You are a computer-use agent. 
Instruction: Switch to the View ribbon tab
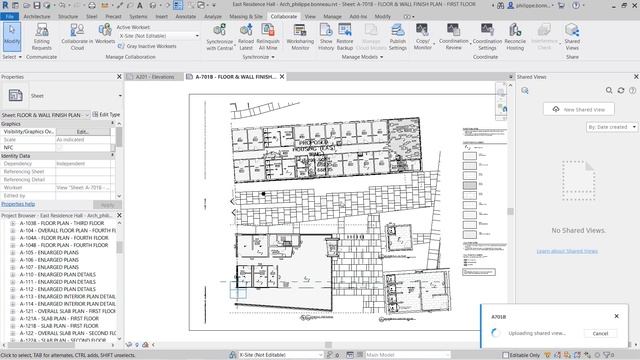pos(310,17)
